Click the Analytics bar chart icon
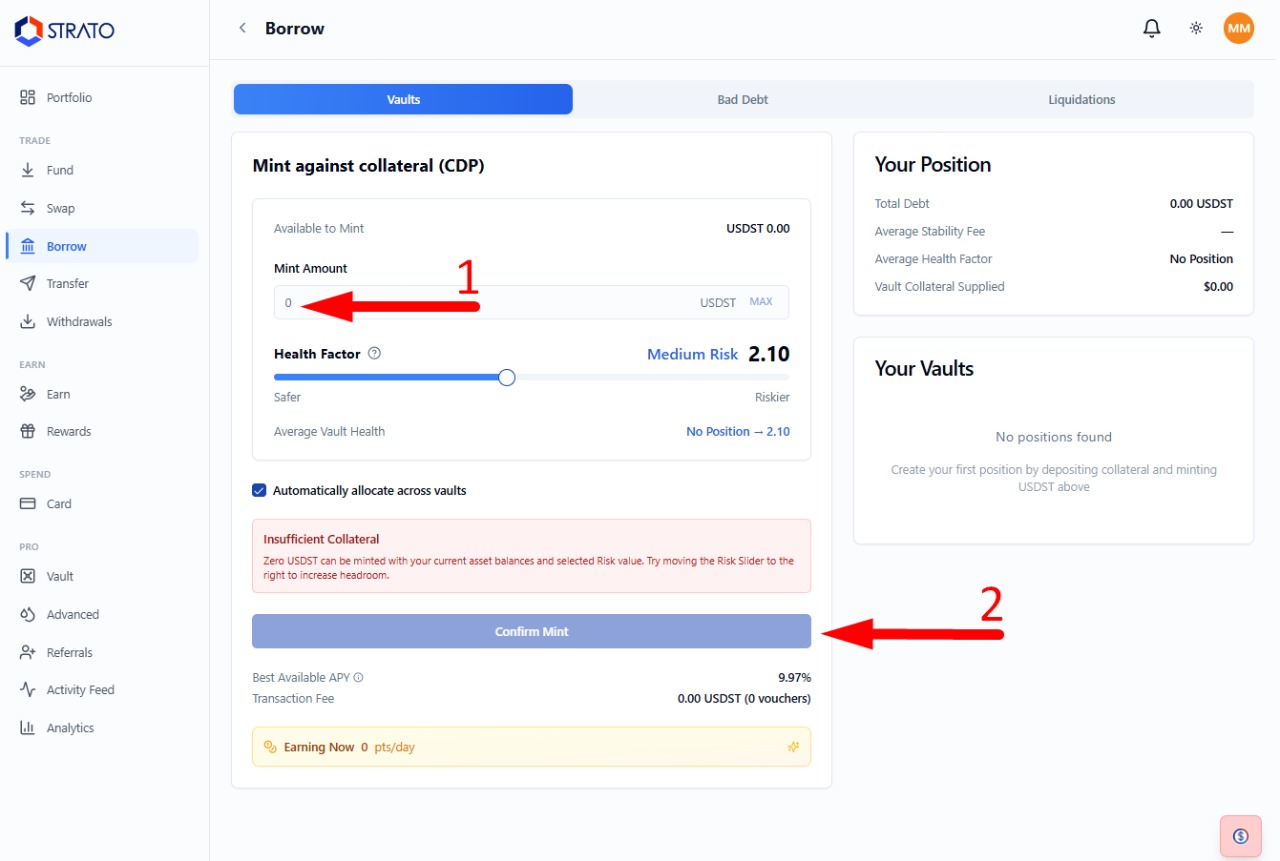This screenshot has height=861, width=1280. click(x=28, y=728)
